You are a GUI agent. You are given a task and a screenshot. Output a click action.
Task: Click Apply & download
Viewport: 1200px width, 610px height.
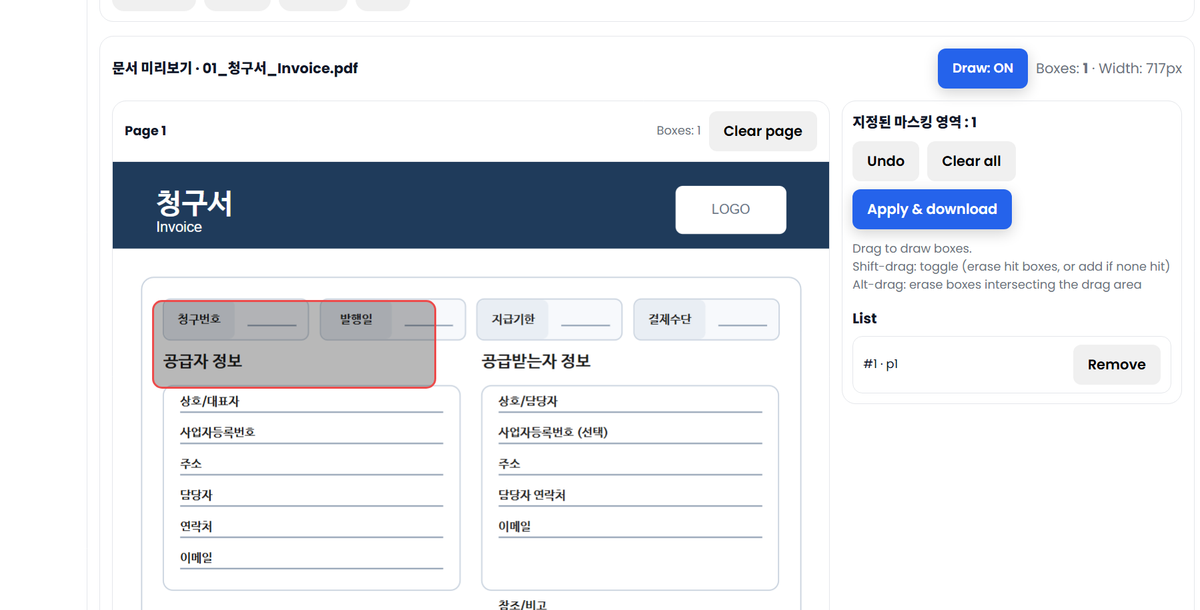pos(931,209)
